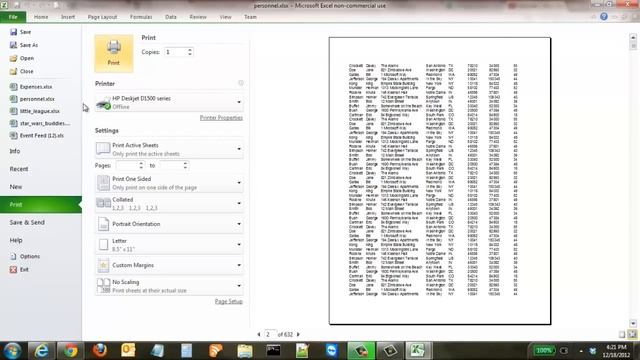Screen dimensions: 640x360
Task: Go to the previous preview page
Action: (x=259, y=334)
